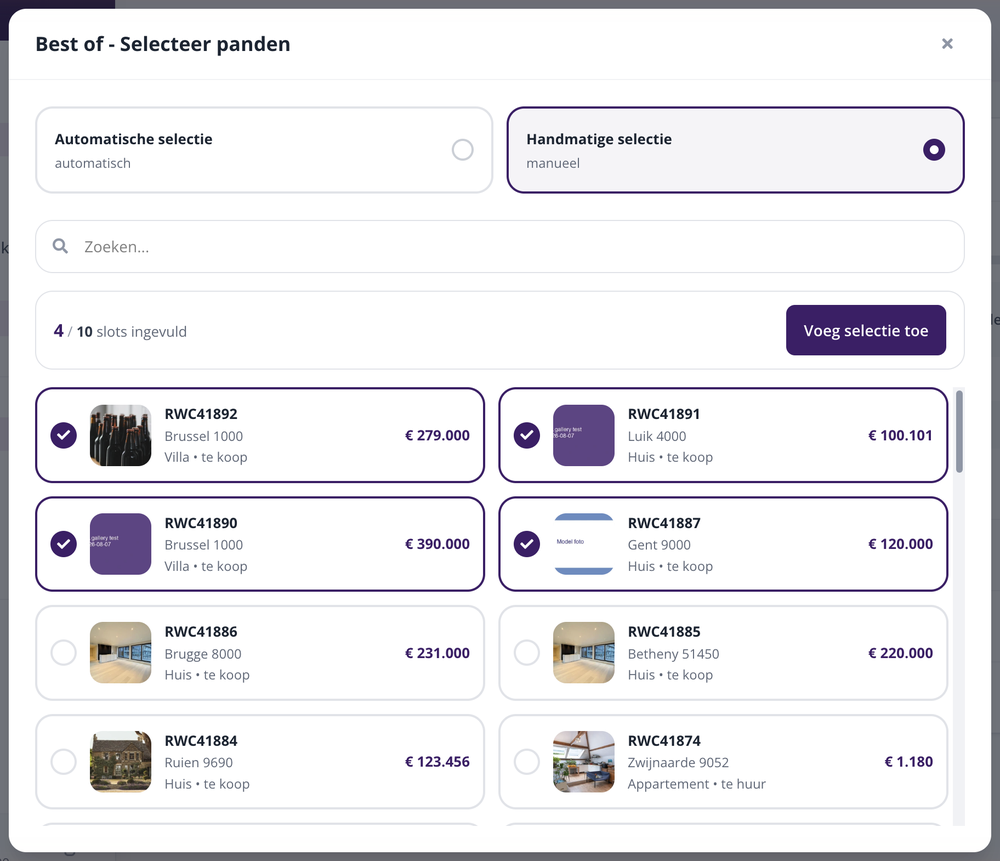
Task: Uncheck property RWC41892
Action: [x=64, y=435]
